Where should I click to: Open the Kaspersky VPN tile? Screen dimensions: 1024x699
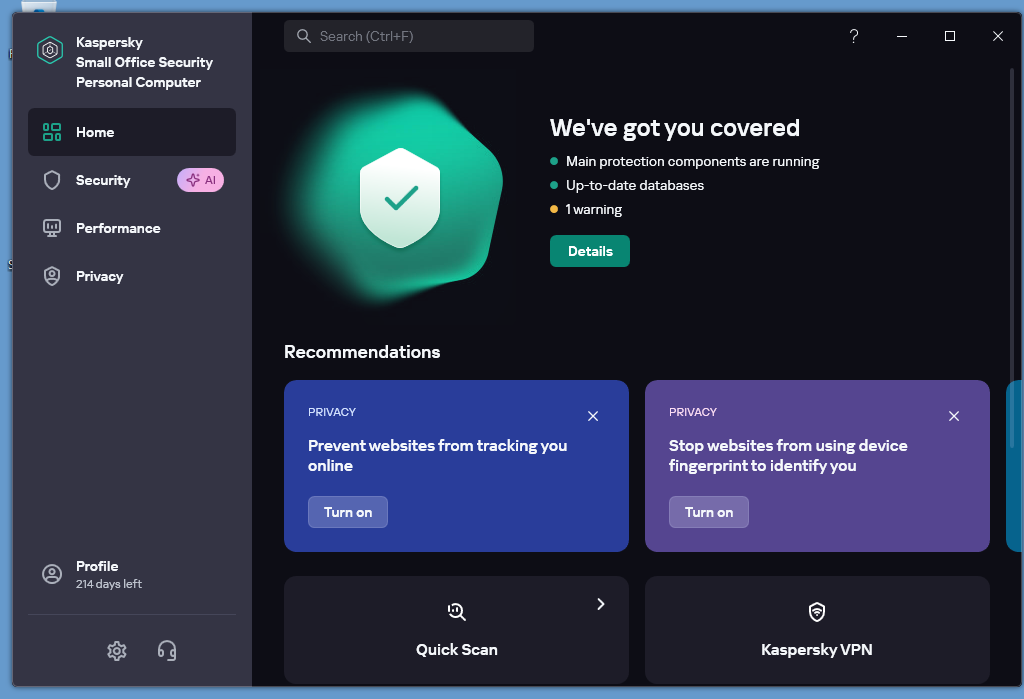click(x=817, y=630)
